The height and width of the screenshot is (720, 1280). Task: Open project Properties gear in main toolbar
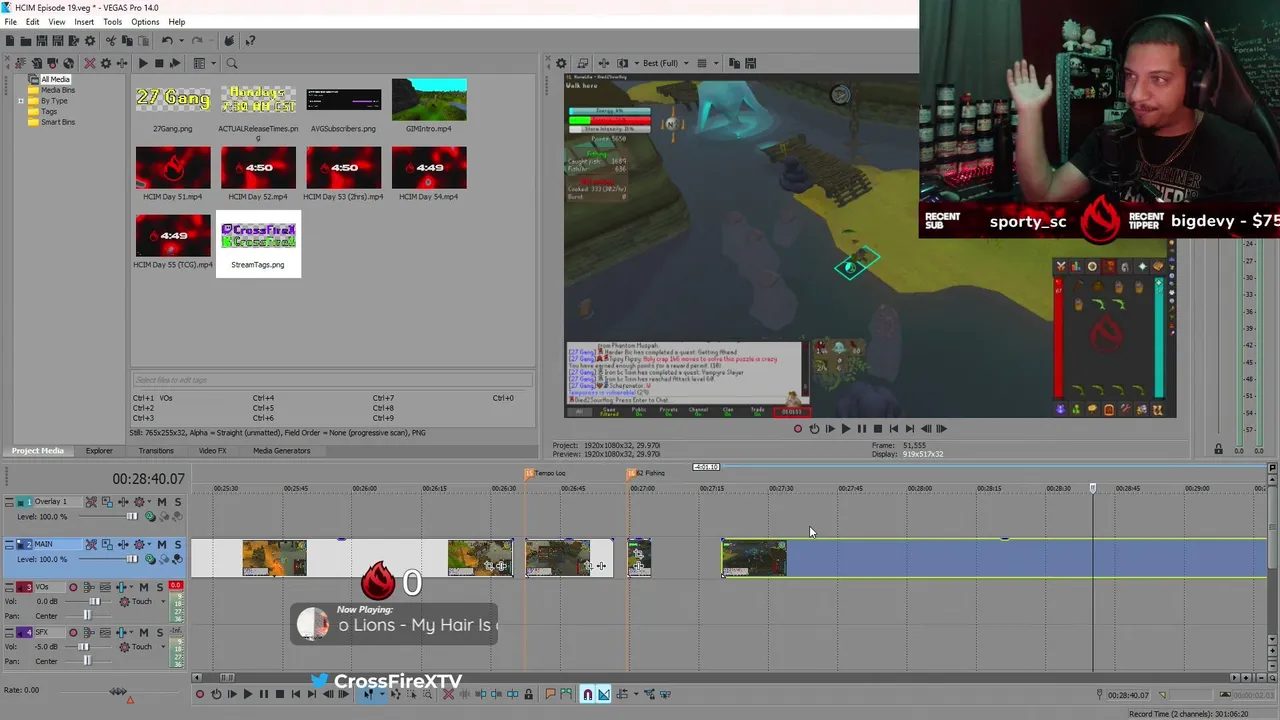[90, 41]
